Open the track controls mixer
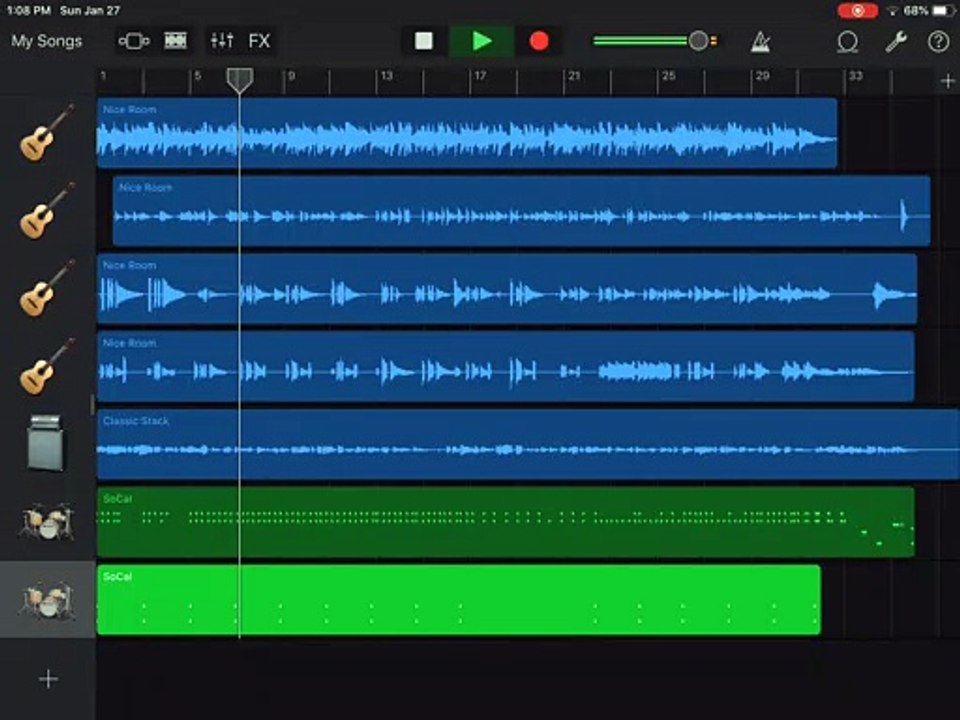 click(x=222, y=41)
